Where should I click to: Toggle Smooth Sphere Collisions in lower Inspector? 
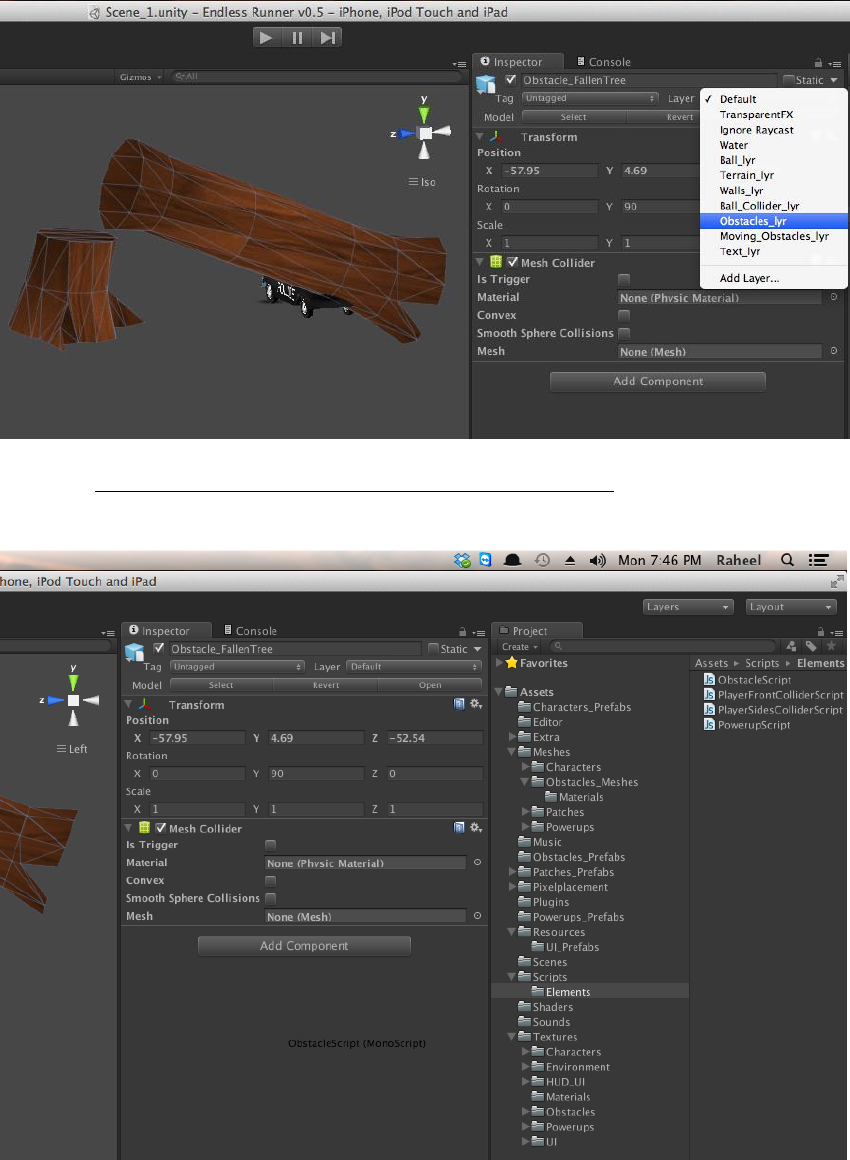pyautogui.click(x=270, y=899)
